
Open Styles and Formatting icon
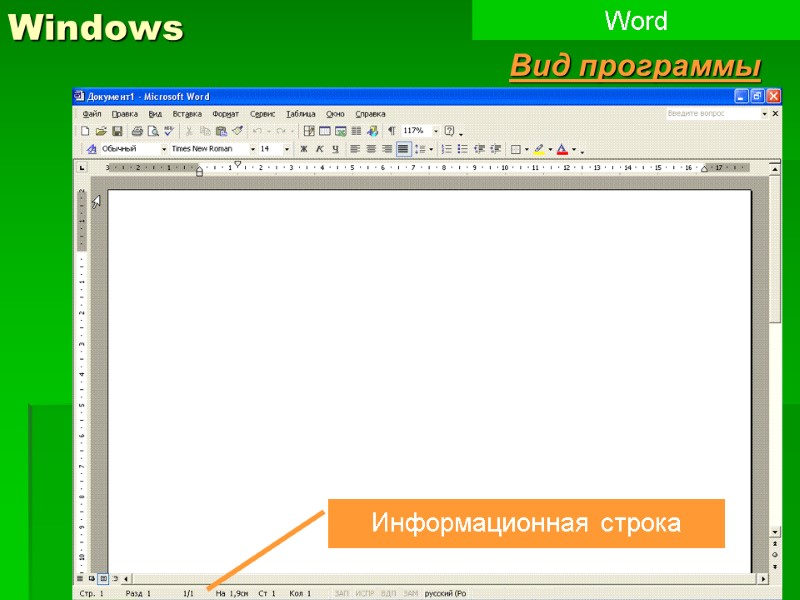point(91,149)
